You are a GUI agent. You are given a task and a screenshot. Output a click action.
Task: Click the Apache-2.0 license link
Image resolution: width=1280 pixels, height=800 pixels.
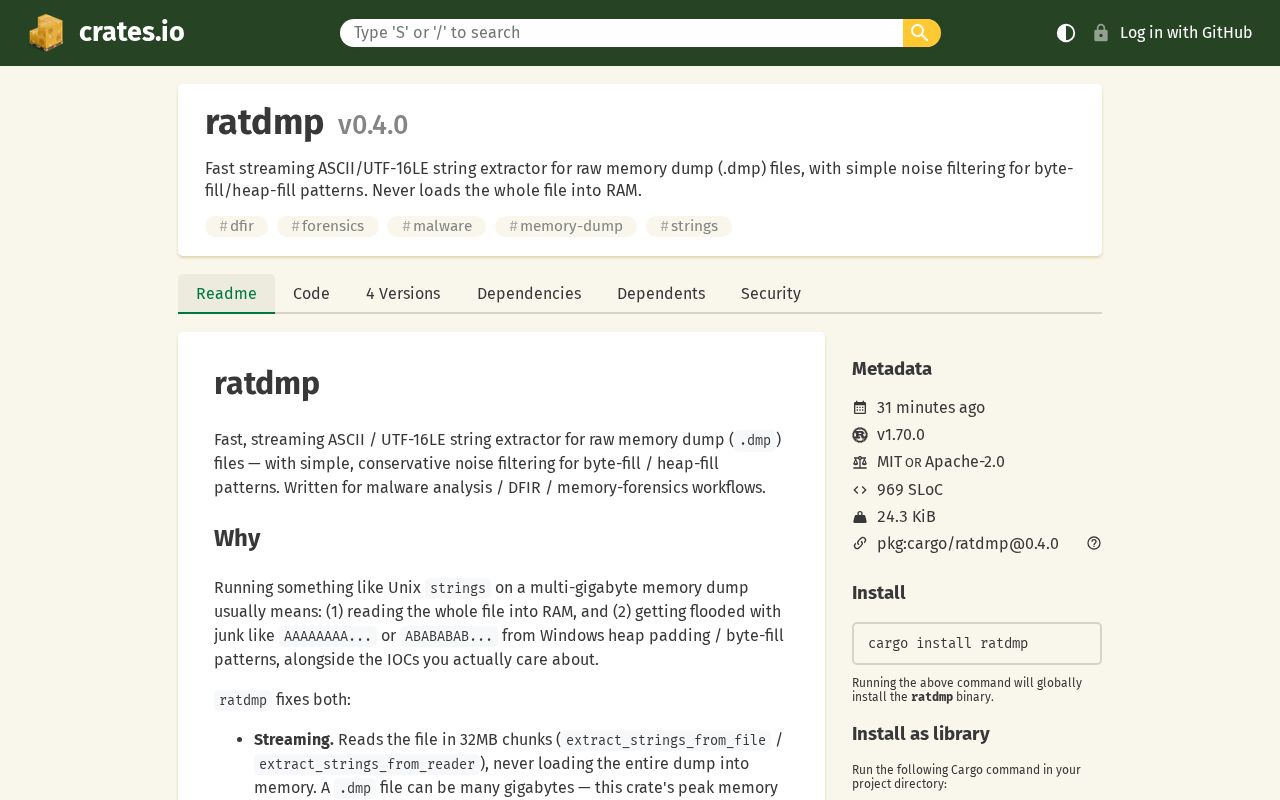coord(965,462)
